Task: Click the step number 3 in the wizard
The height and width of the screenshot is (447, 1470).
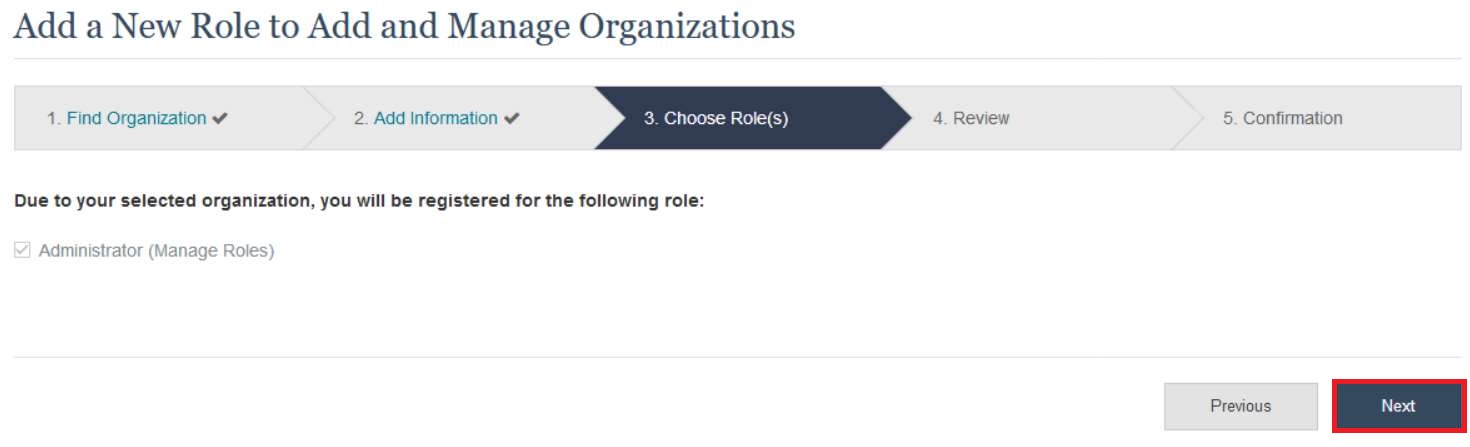Action: (650, 118)
